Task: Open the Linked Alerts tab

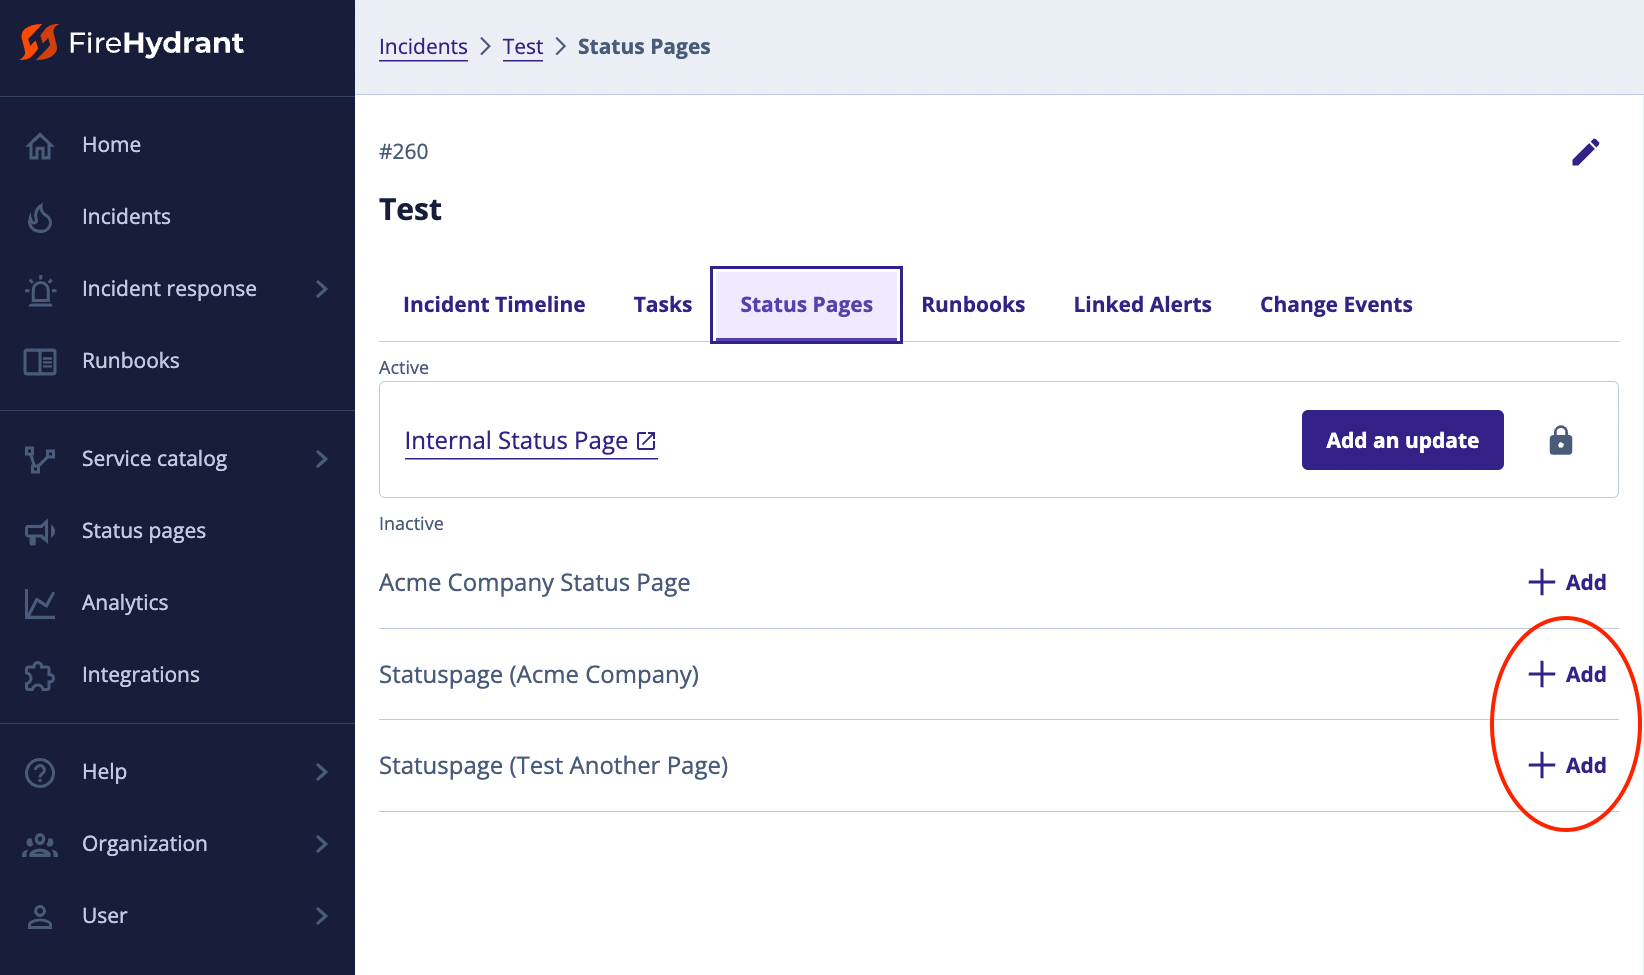Action: 1142,305
